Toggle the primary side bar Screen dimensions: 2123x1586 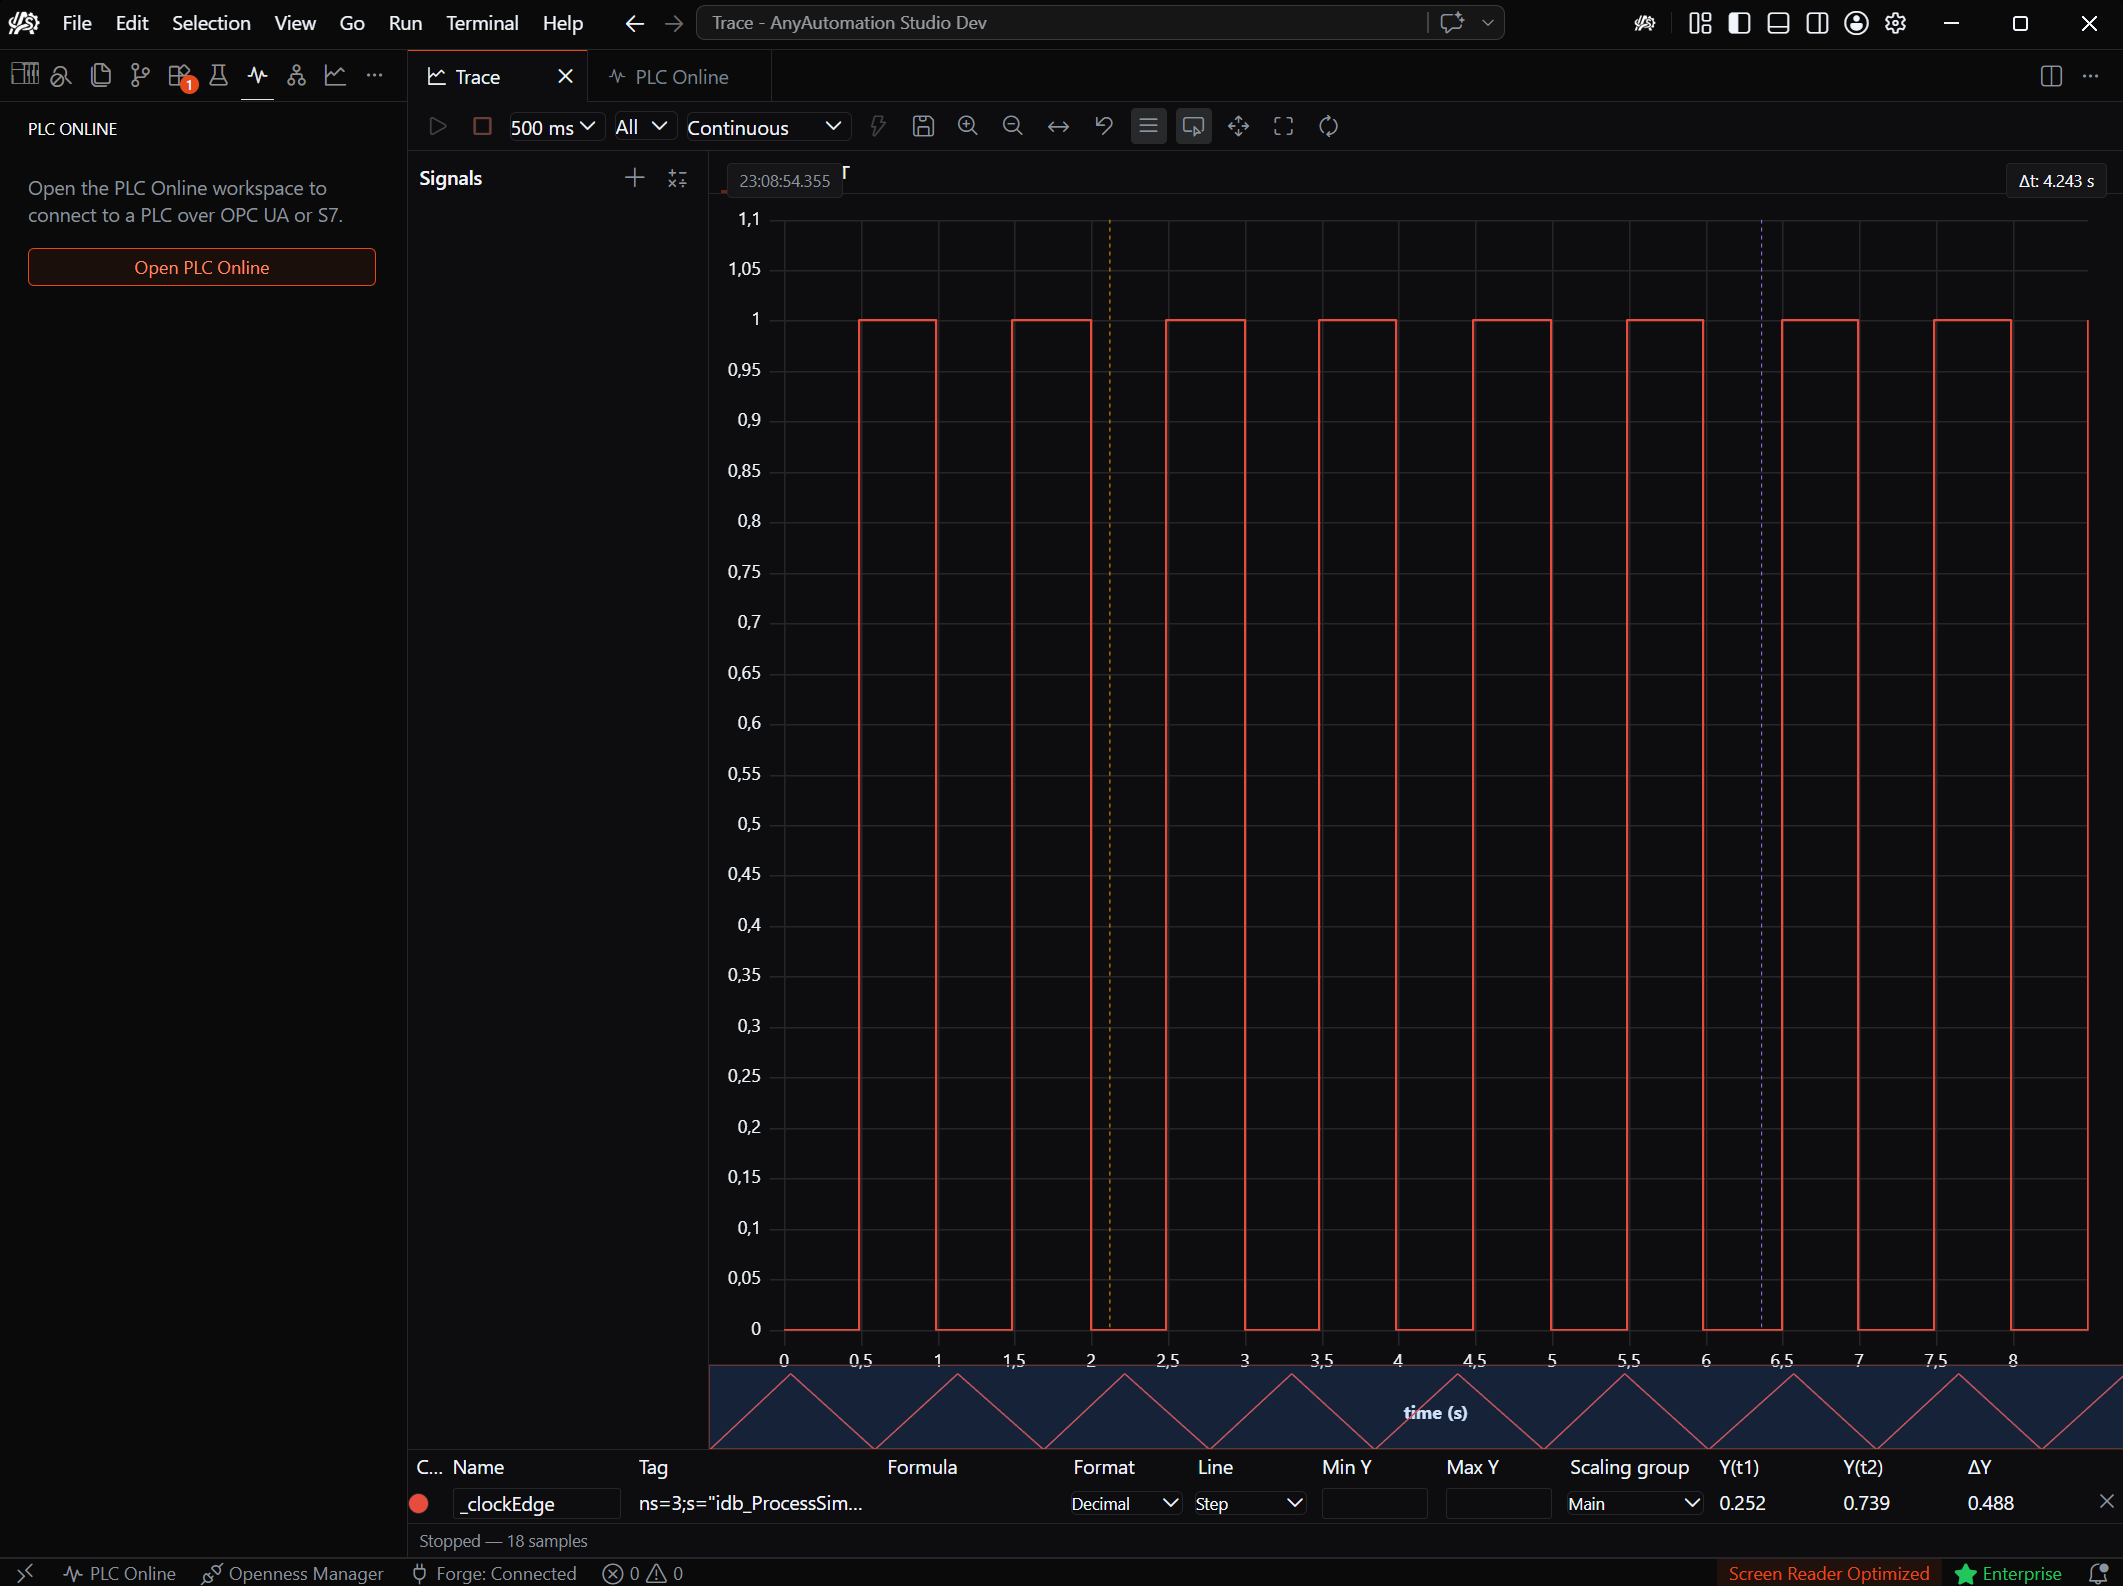tap(1739, 23)
